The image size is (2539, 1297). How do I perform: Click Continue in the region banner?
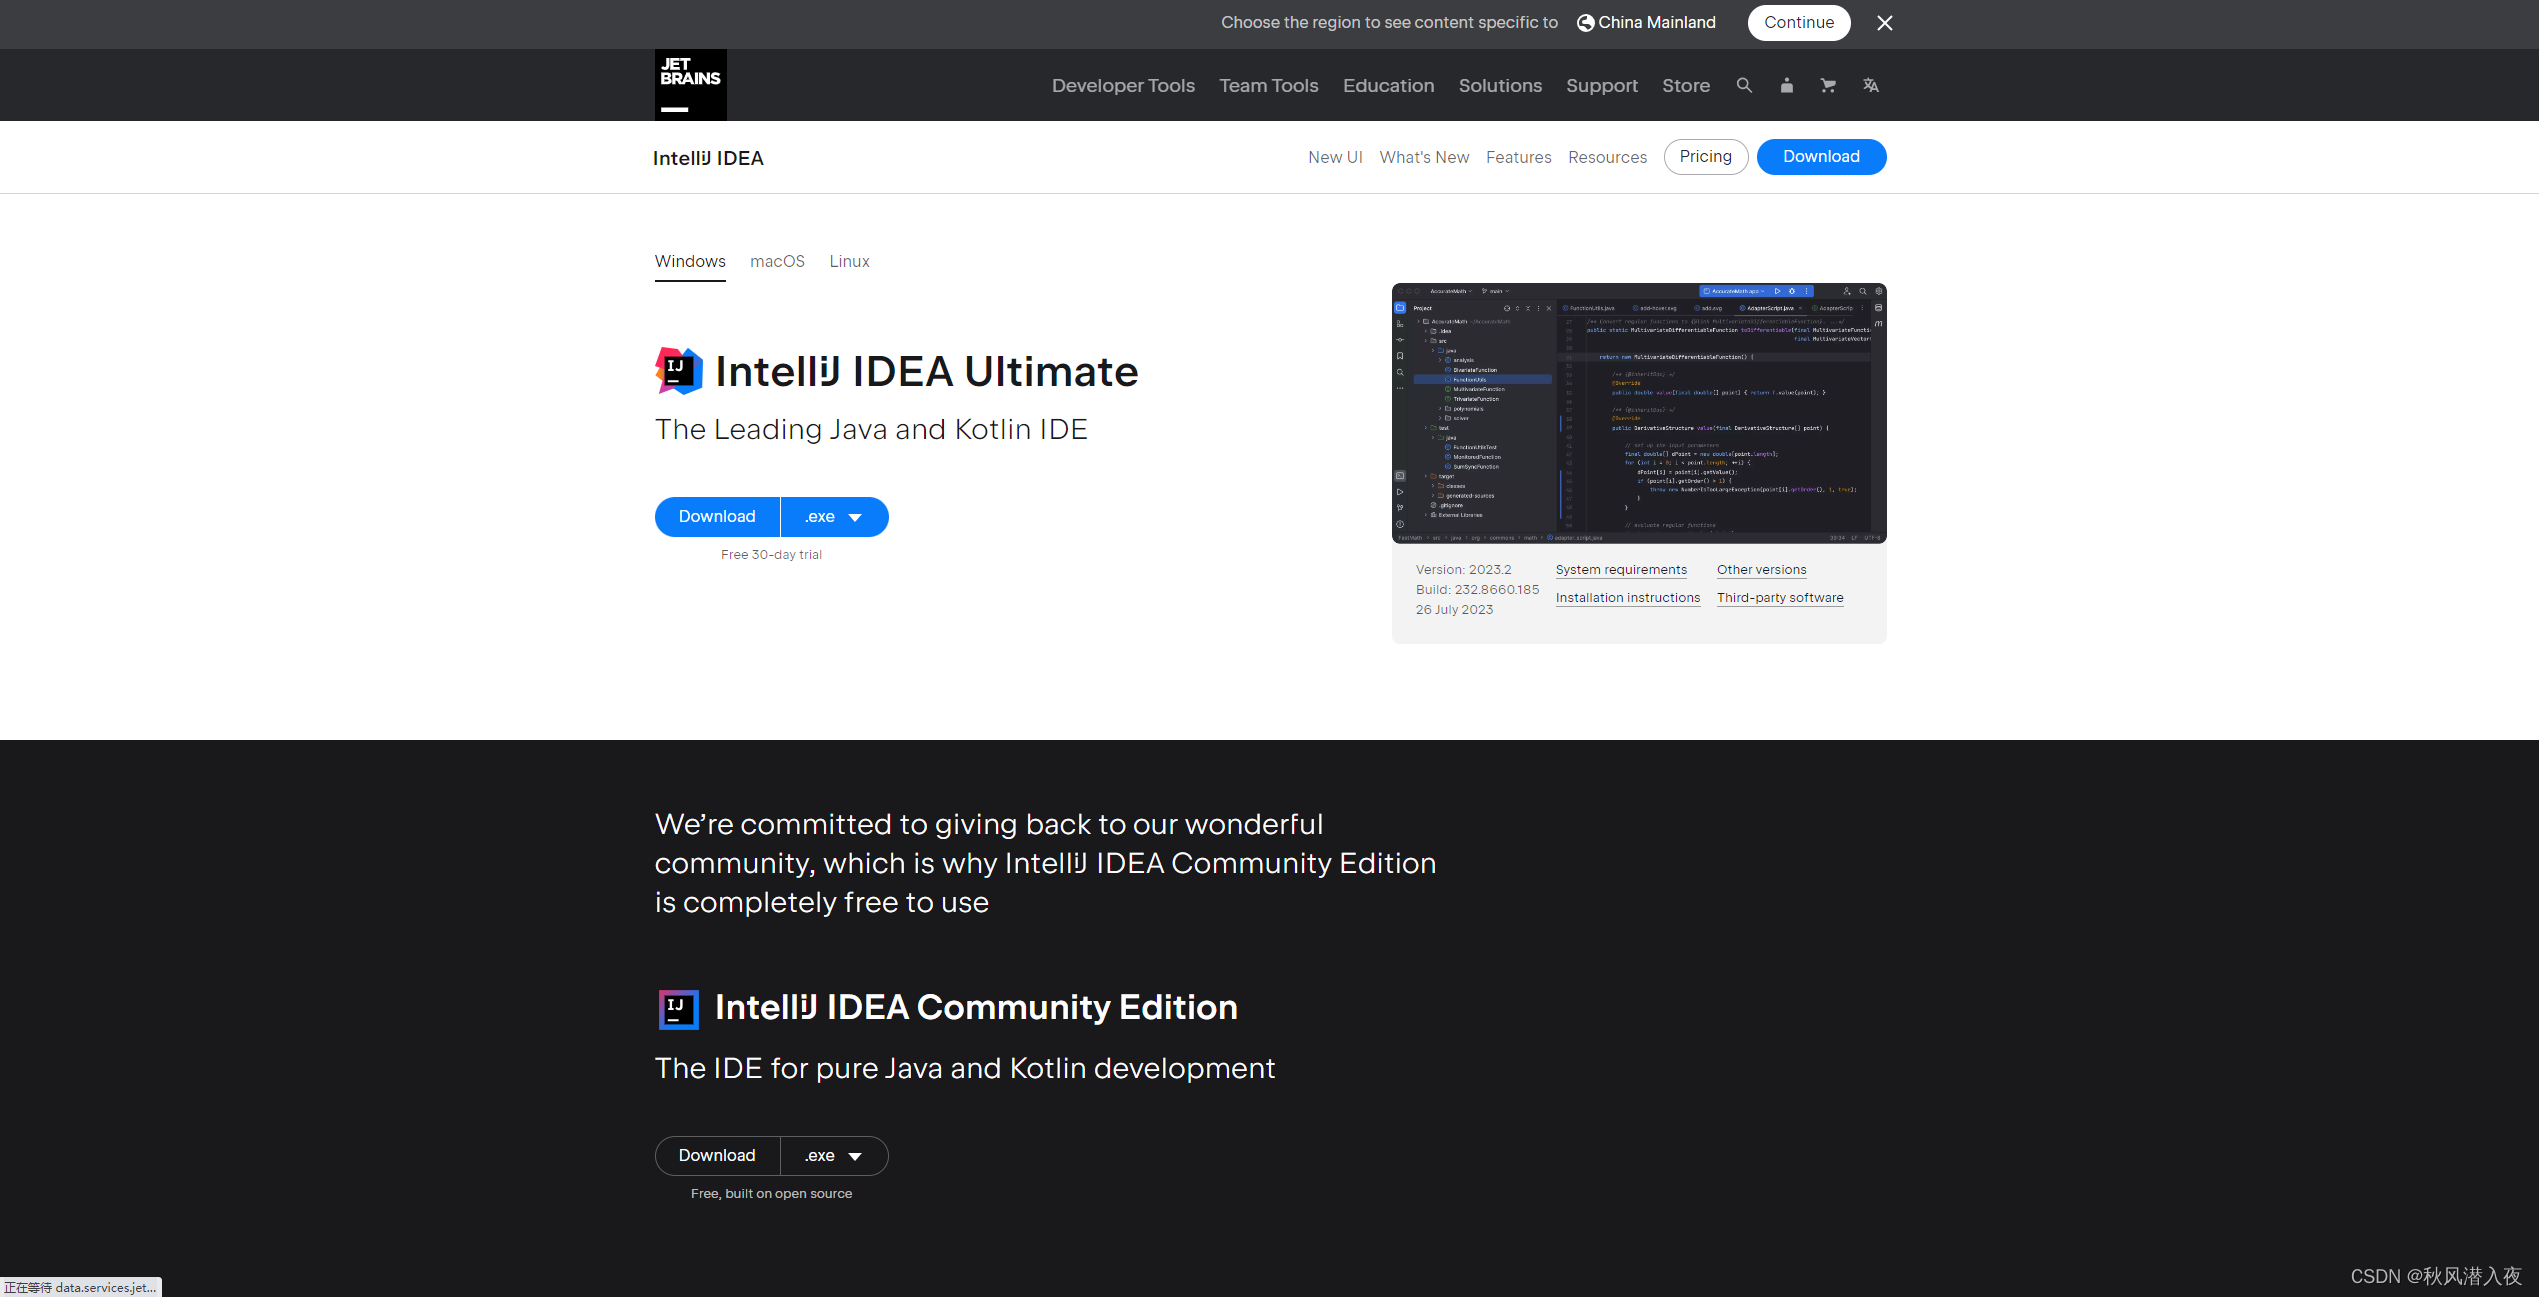tap(1798, 22)
